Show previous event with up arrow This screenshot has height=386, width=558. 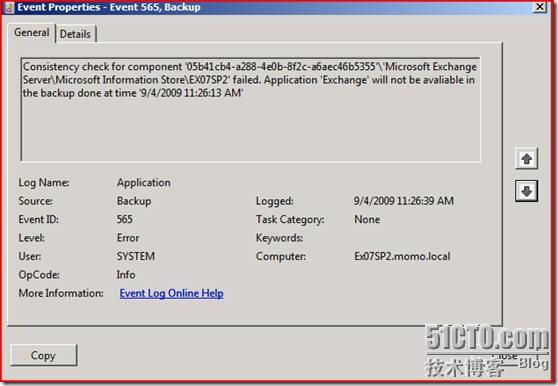click(x=527, y=159)
